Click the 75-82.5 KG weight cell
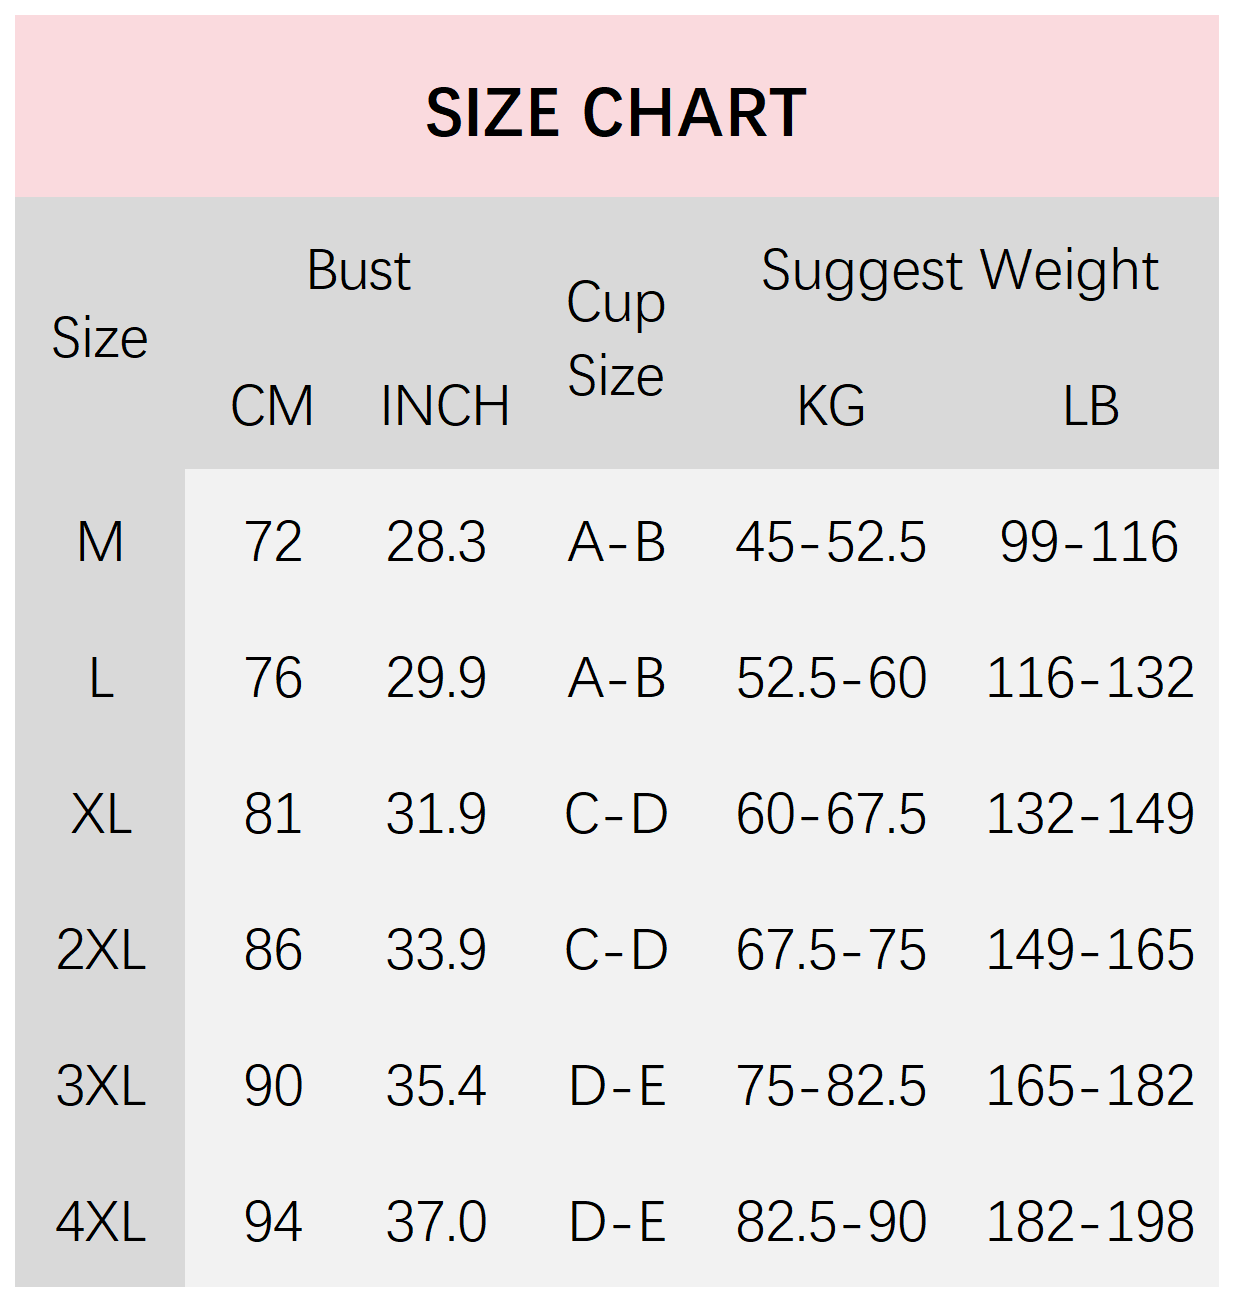Screen dimensions: 1234x1302 pyautogui.click(x=831, y=1086)
